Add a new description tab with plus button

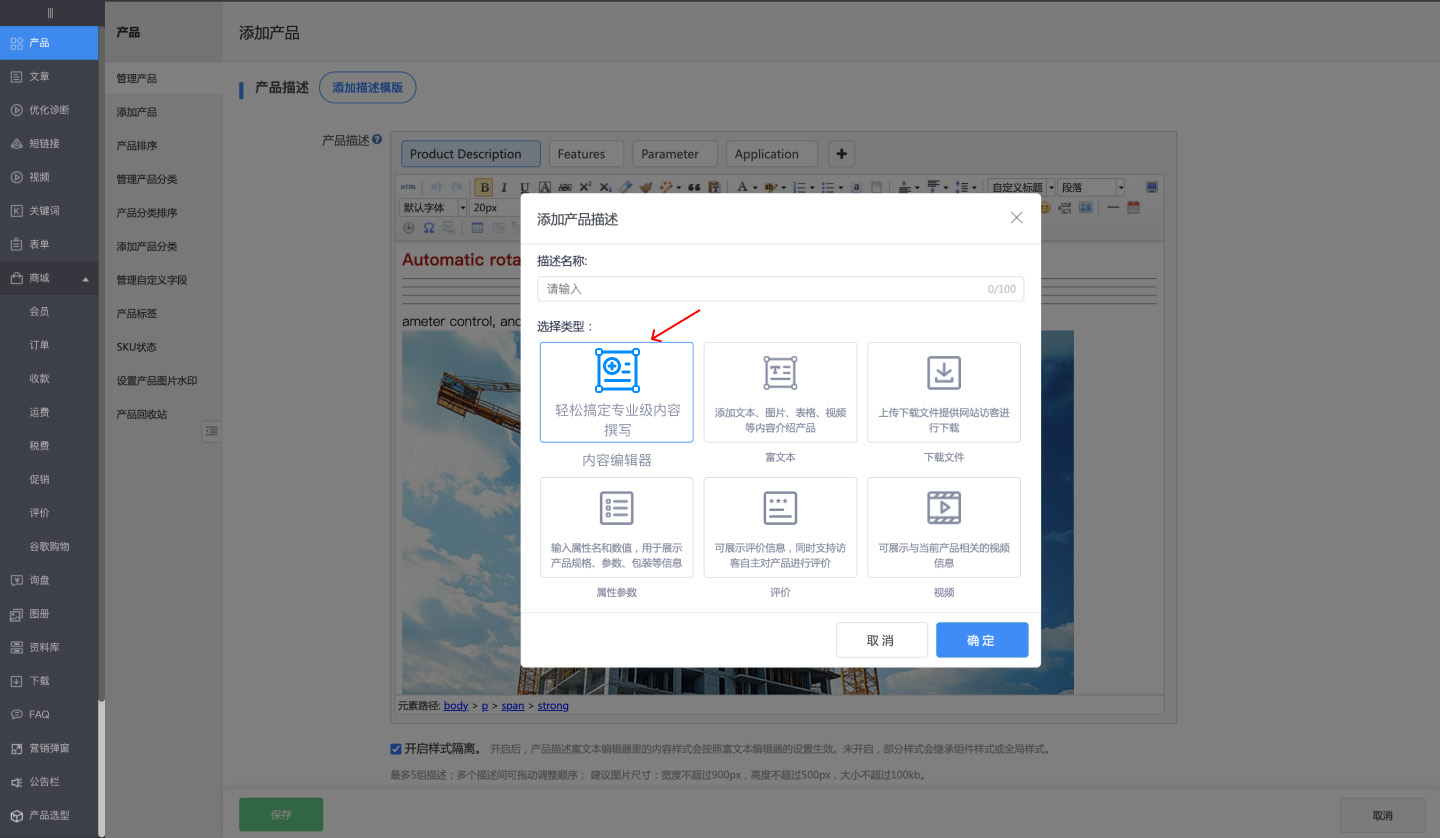coord(841,154)
